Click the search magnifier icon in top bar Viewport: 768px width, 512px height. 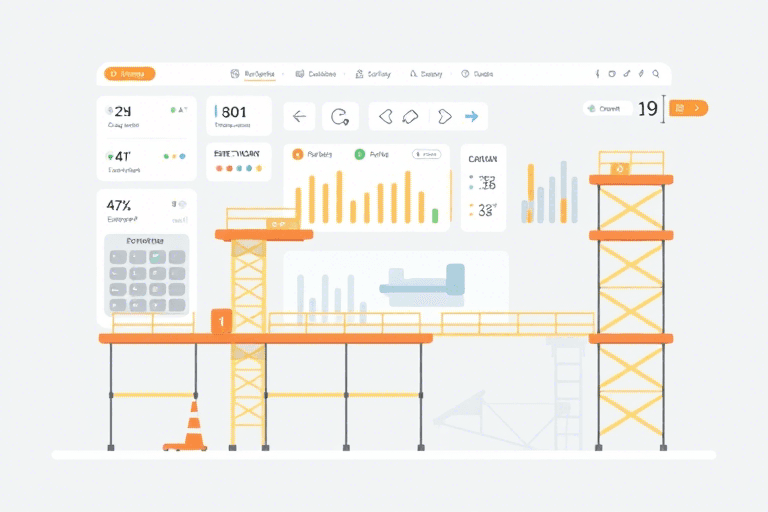tap(656, 74)
